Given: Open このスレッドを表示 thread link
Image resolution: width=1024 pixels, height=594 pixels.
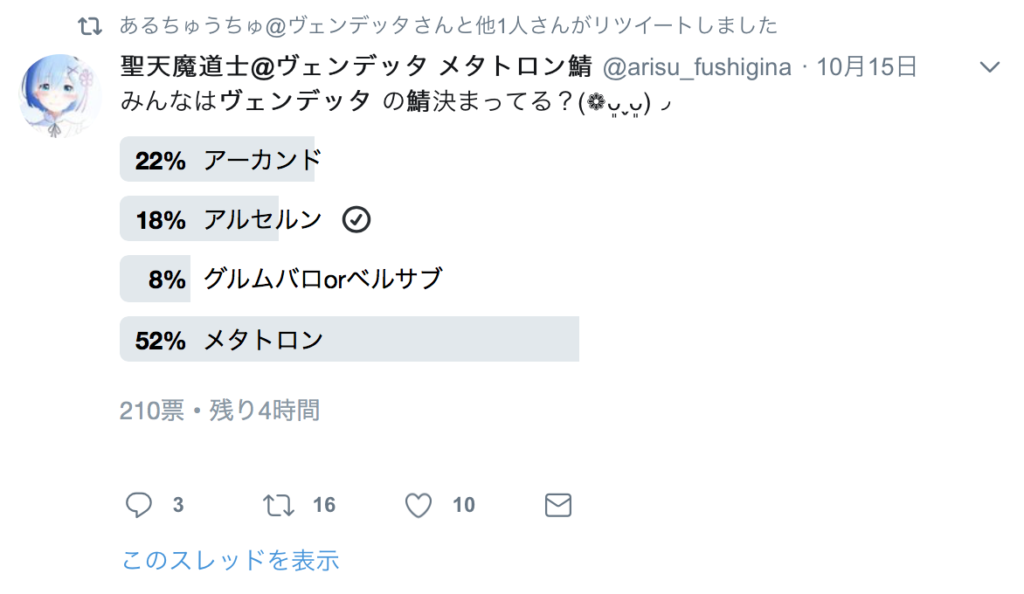Looking at the screenshot, I should click(230, 560).
